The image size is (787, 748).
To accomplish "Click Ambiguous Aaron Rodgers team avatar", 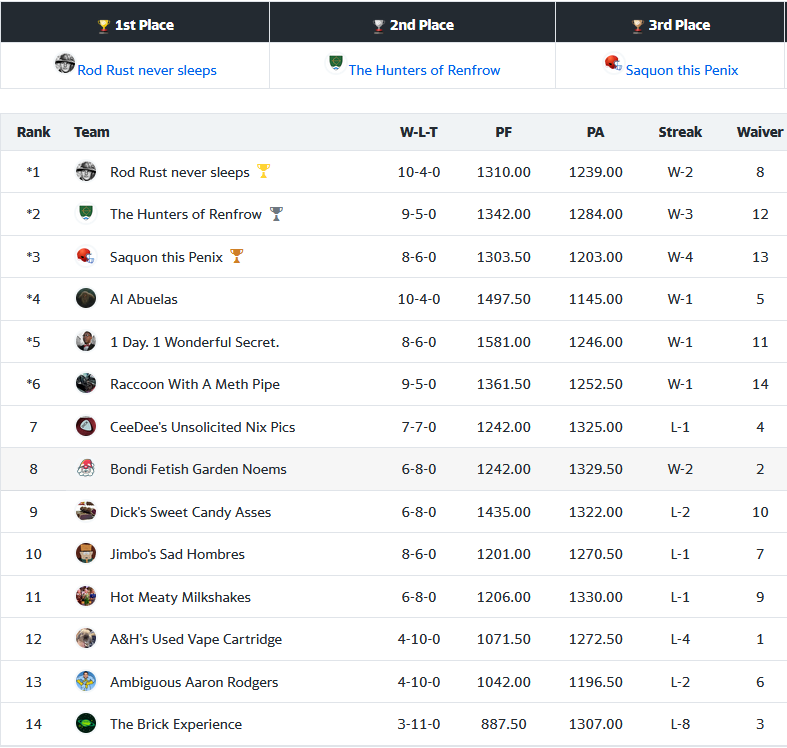I will [x=86, y=682].
